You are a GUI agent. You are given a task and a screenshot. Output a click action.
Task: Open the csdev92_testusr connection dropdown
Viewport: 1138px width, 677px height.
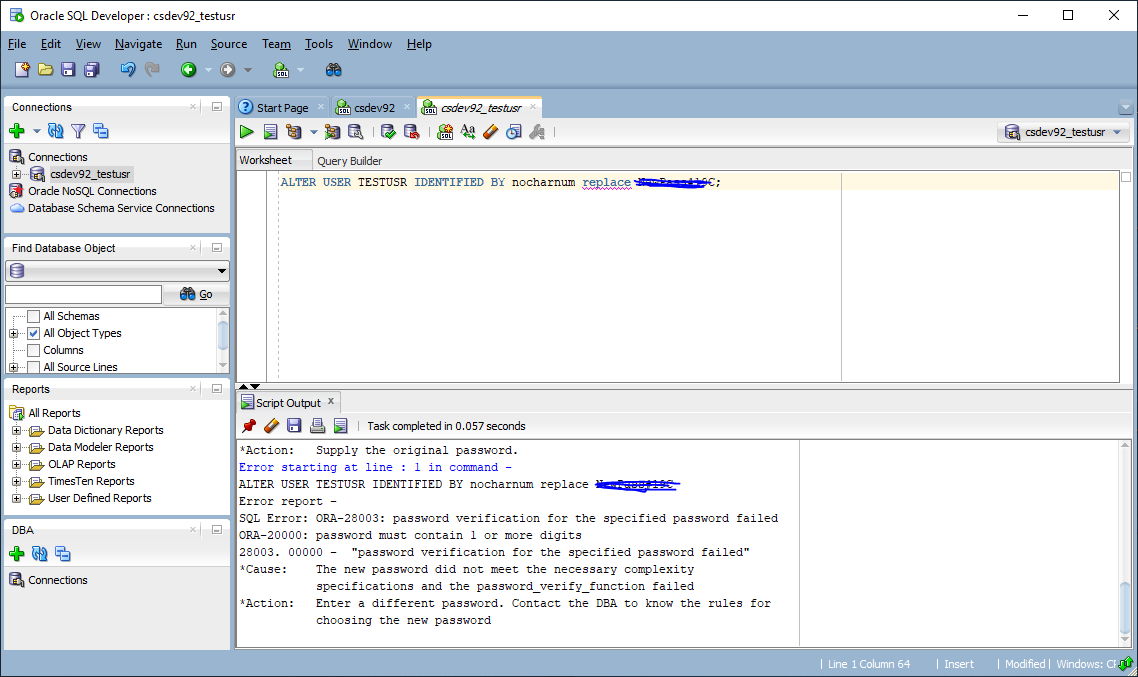coord(1064,132)
